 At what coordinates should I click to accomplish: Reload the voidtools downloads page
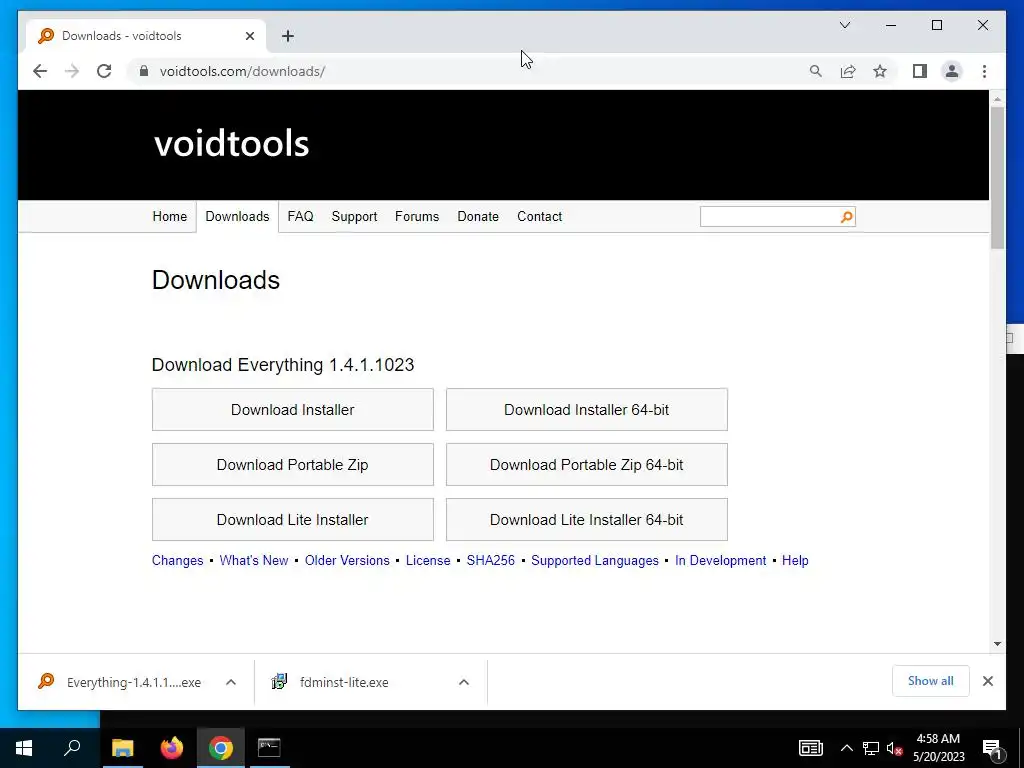tap(104, 71)
